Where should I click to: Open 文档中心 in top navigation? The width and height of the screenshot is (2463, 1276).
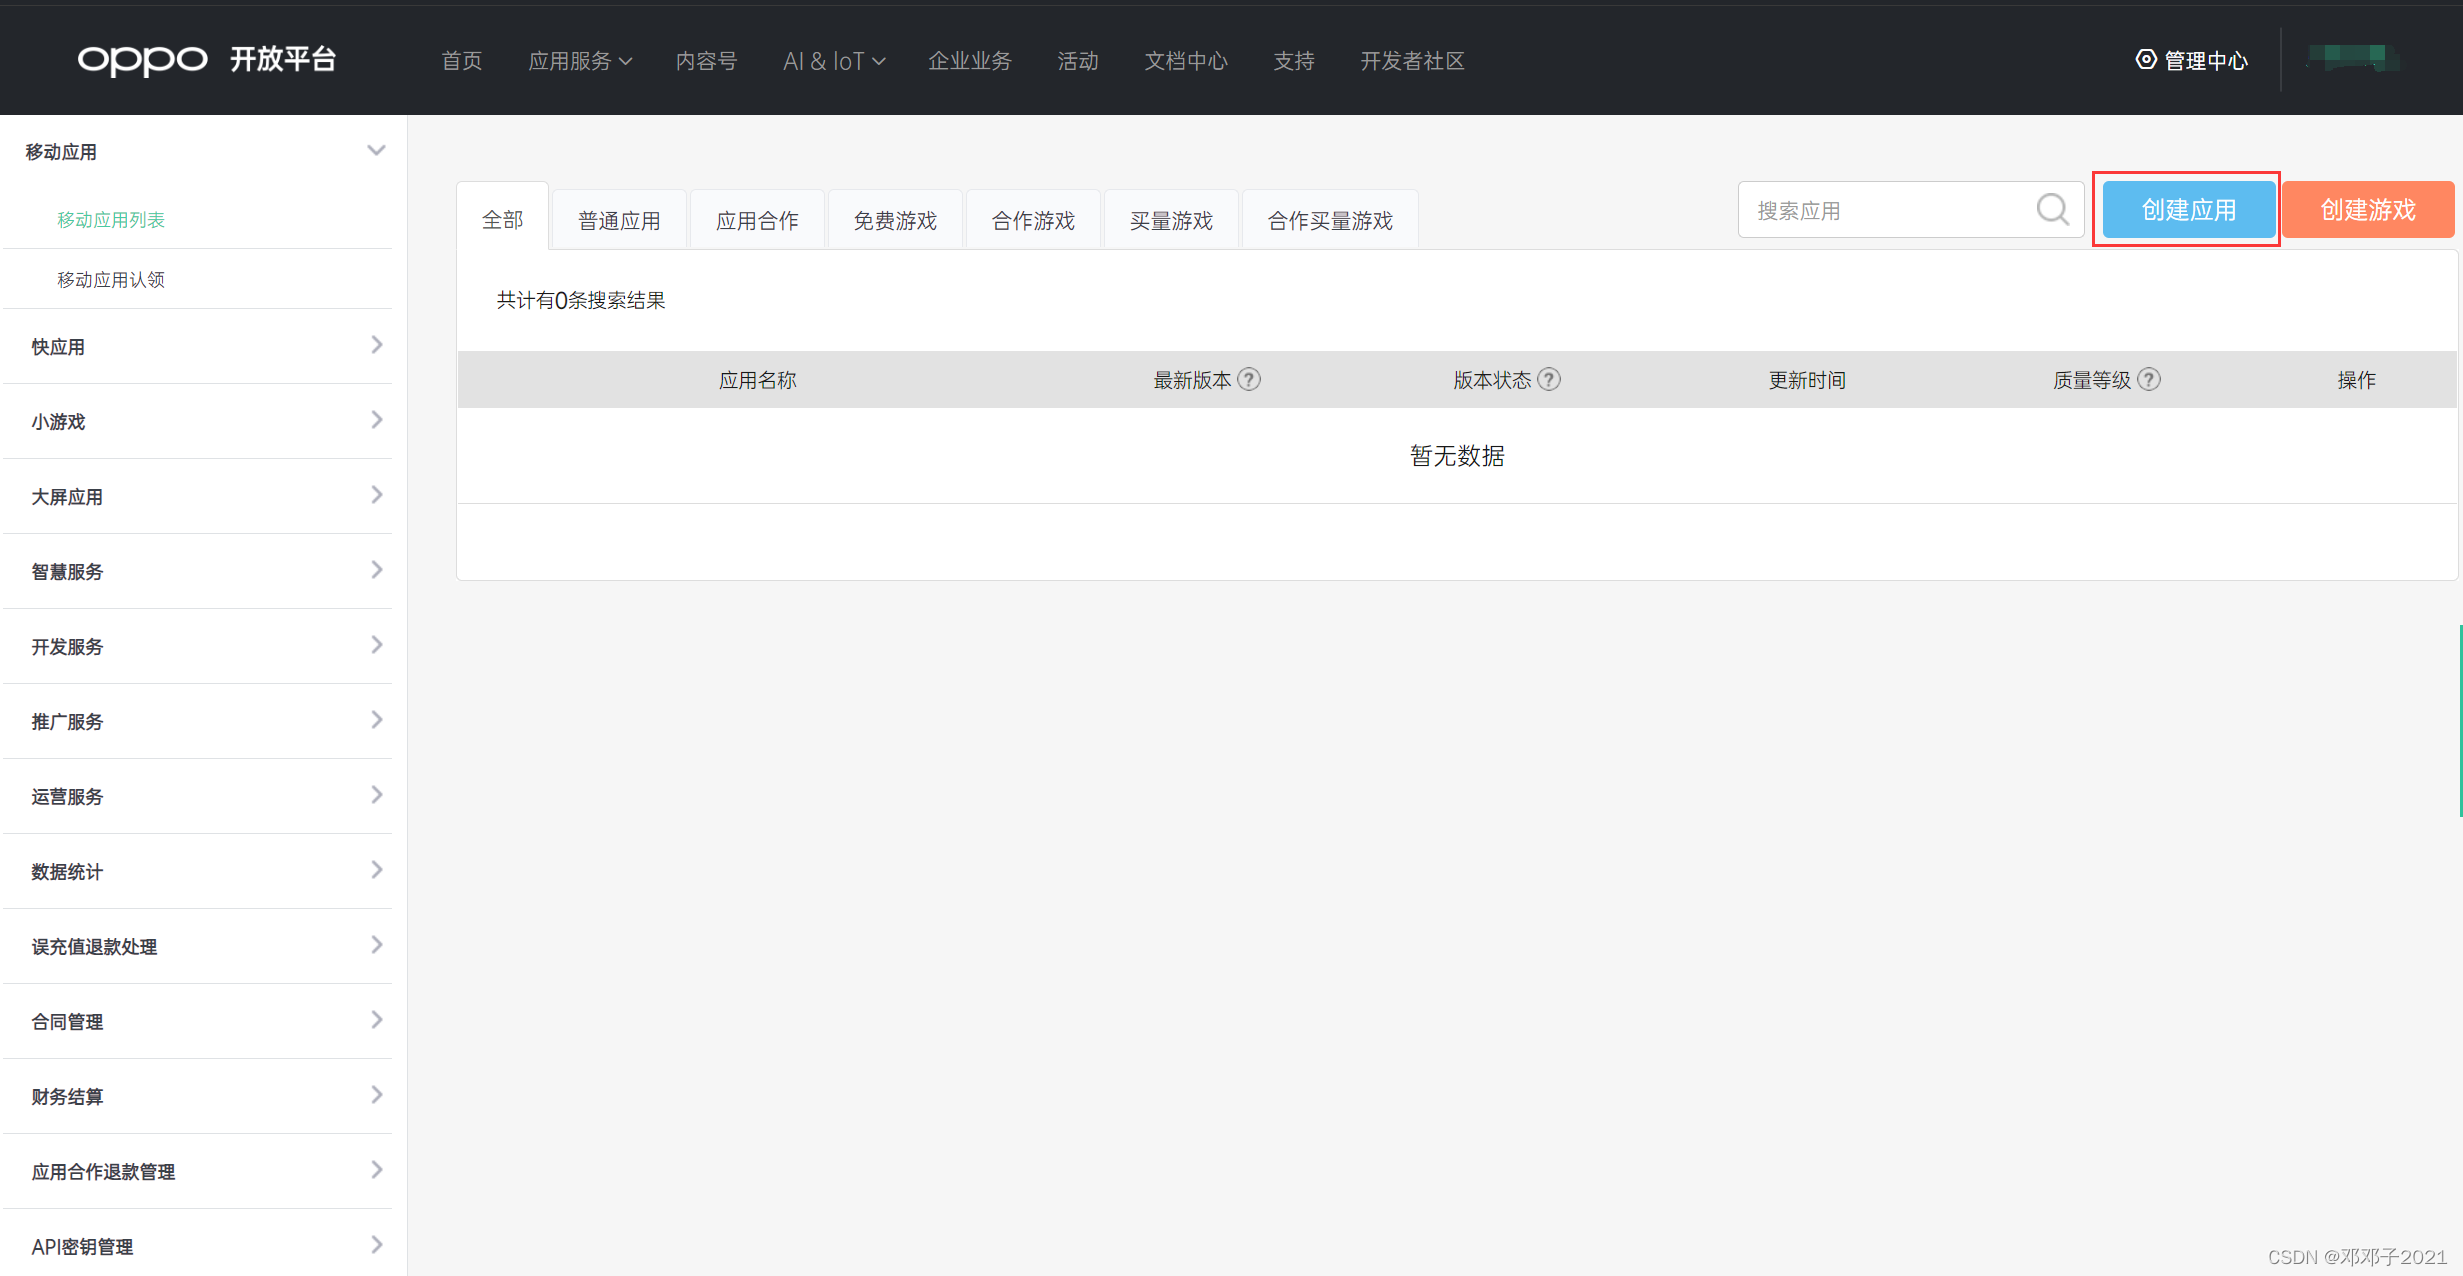1186,61
